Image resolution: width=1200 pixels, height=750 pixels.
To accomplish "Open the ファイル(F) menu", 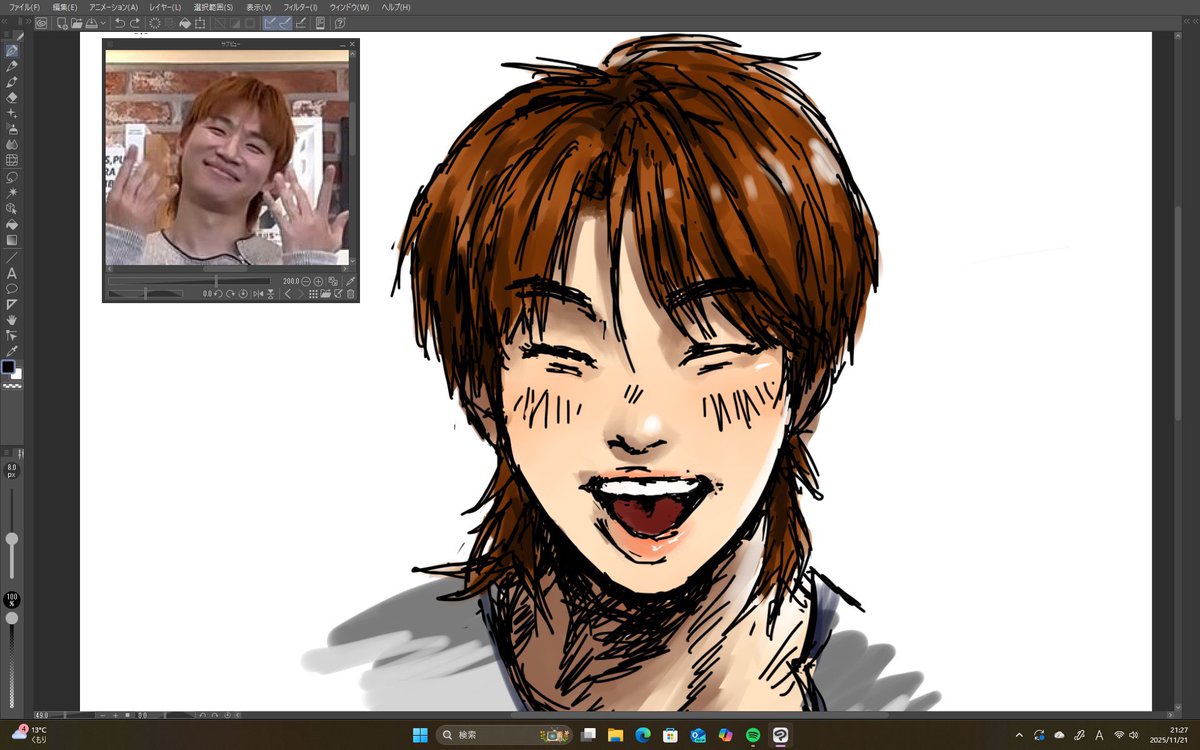I will [24, 7].
